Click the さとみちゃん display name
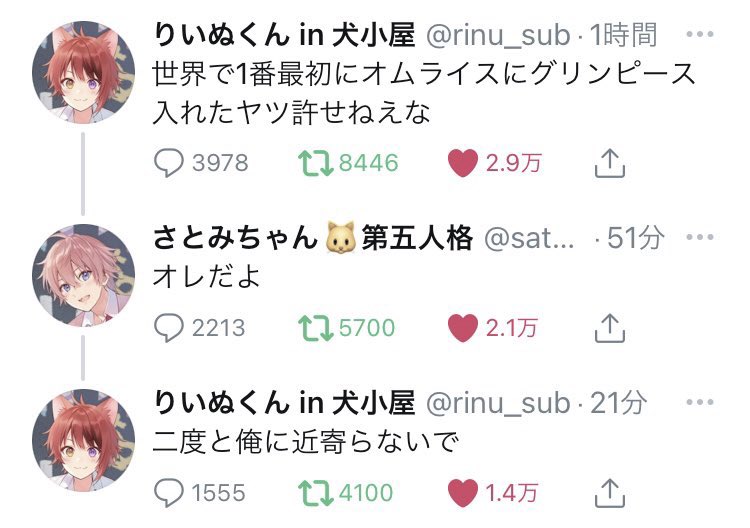 [x=235, y=238]
